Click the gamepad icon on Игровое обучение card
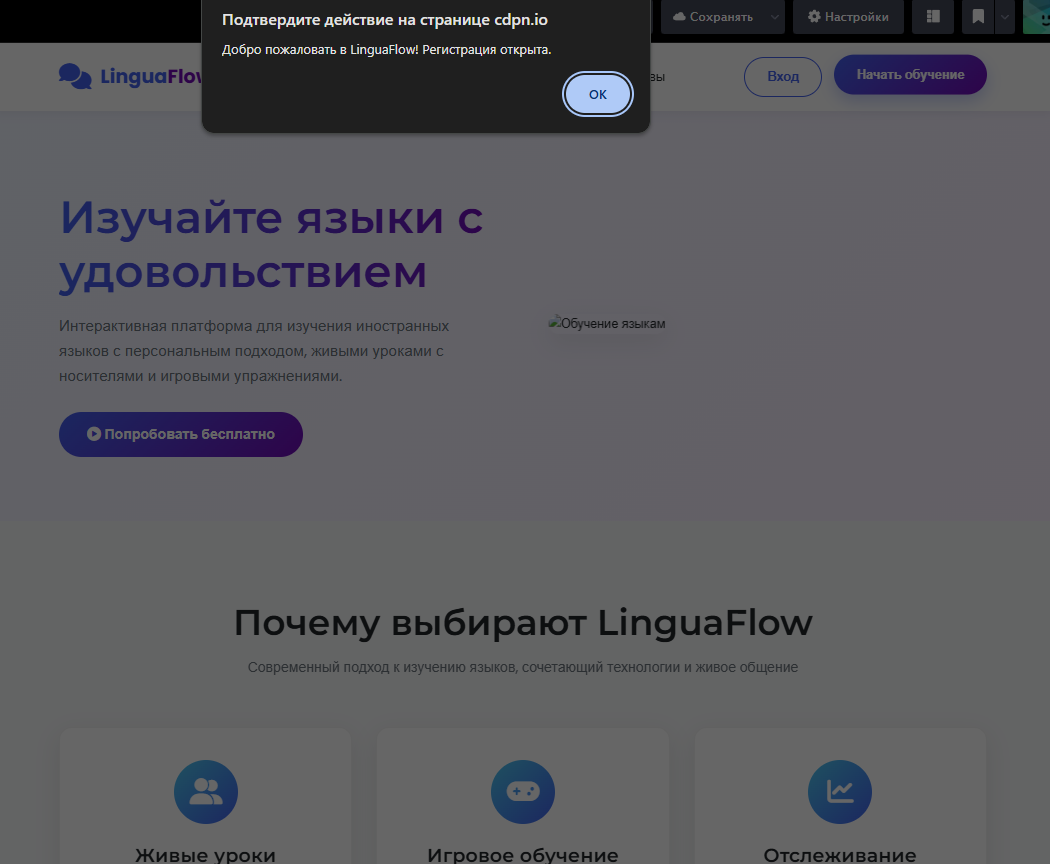The height and width of the screenshot is (864, 1050). pyautogui.click(x=522, y=791)
